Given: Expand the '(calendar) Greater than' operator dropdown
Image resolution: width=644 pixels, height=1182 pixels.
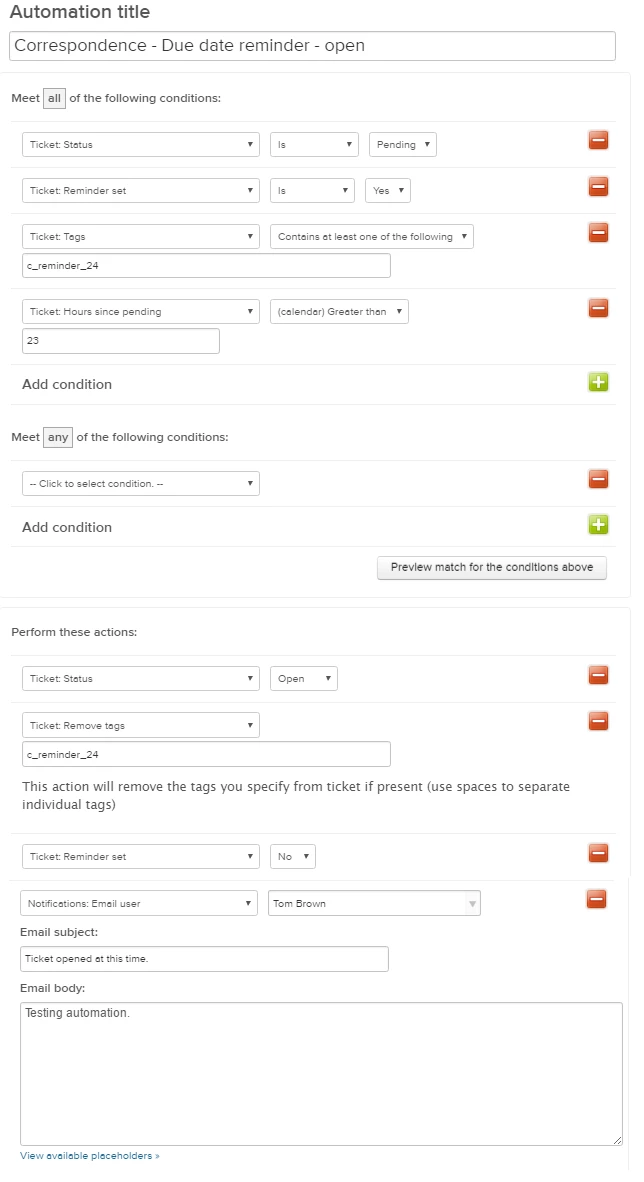Looking at the screenshot, I should point(339,312).
